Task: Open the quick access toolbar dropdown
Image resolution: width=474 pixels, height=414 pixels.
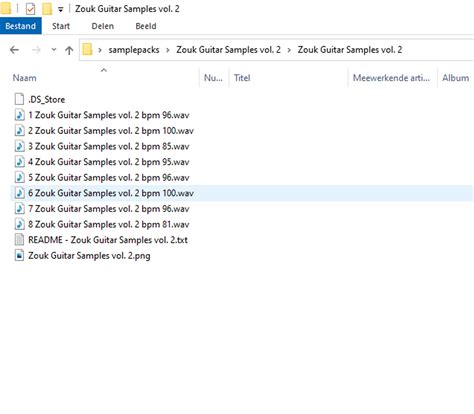Action: click(61, 10)
